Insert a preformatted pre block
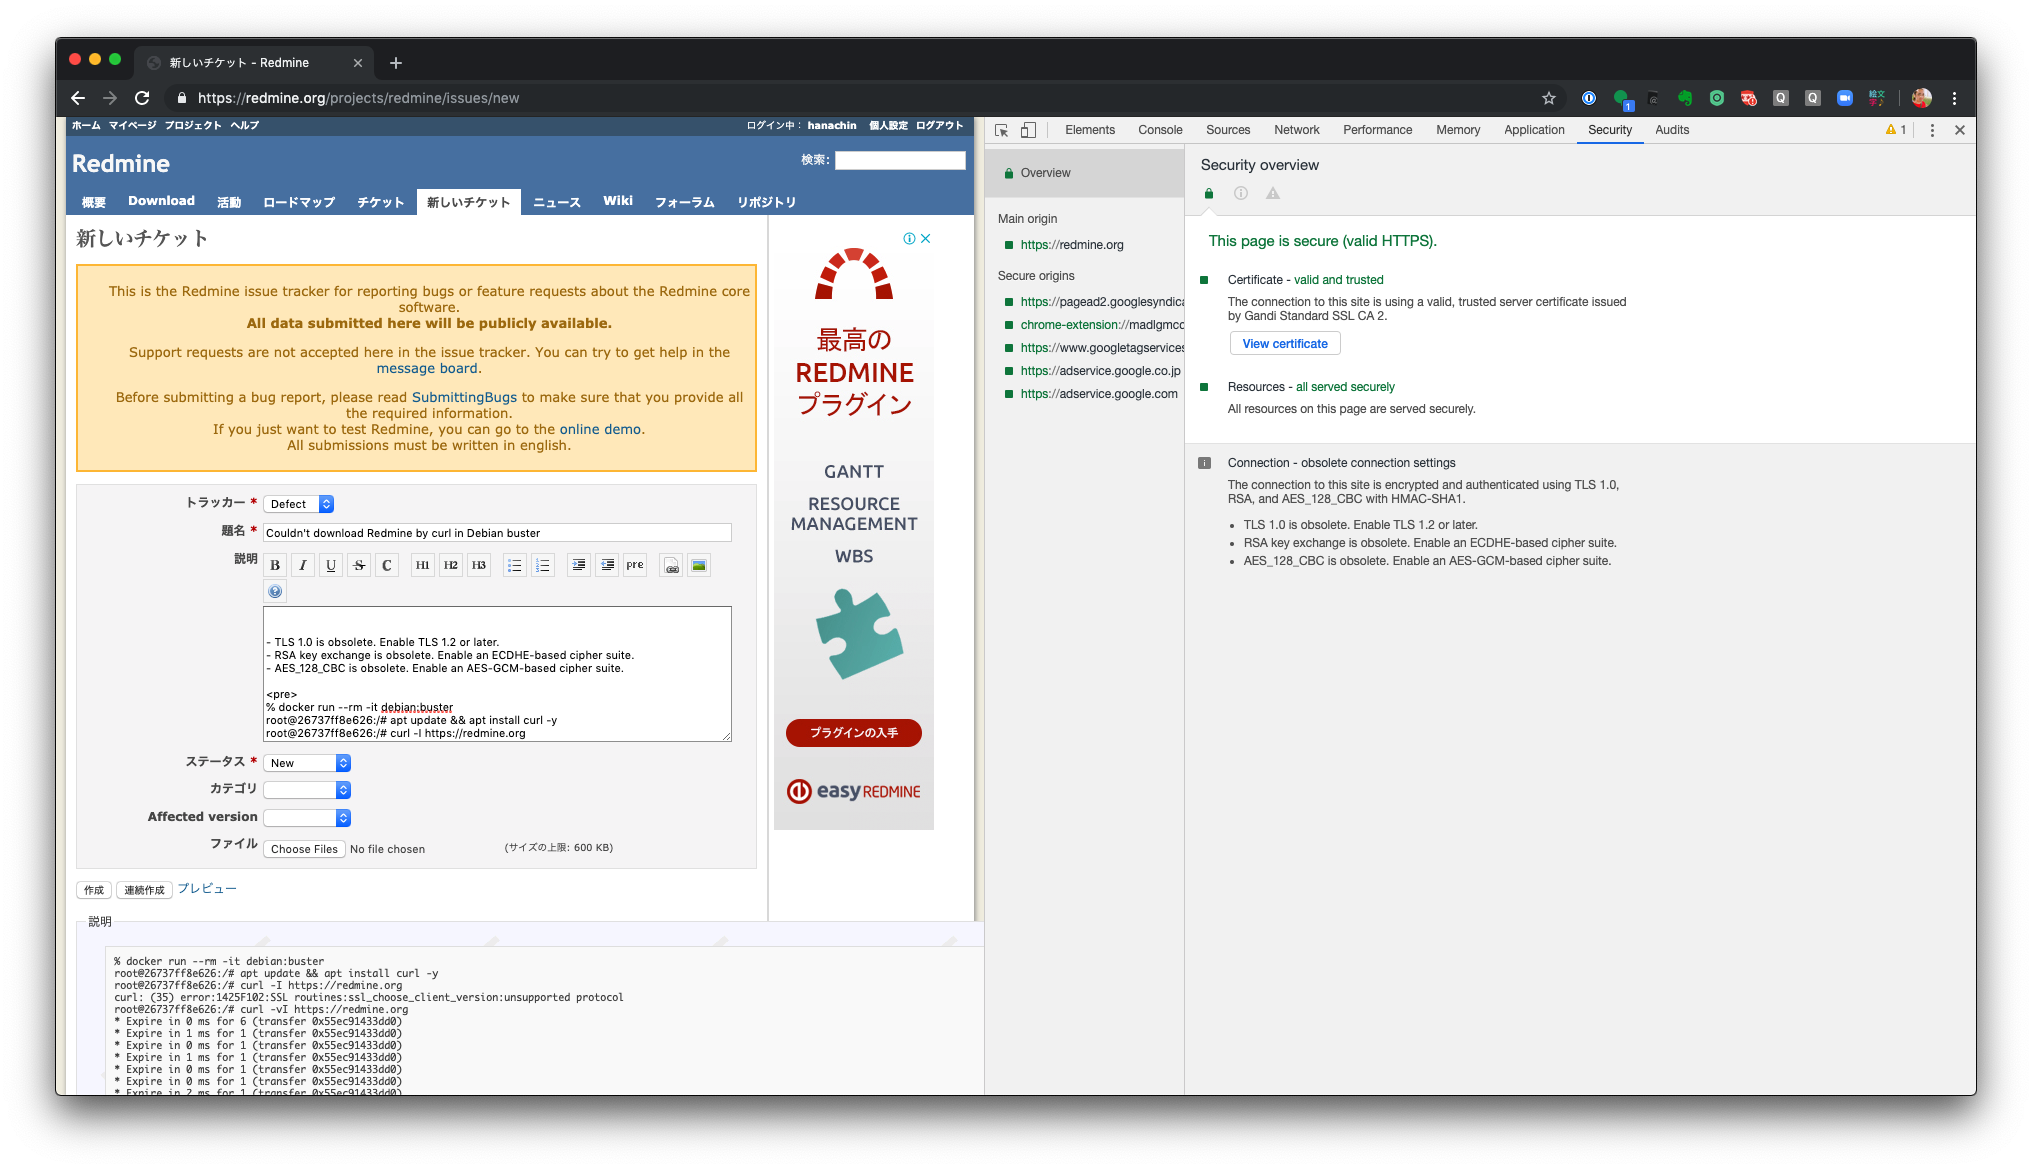Image resolution: width=2032 pixels, height=1169 pixels. coord(635,565)
